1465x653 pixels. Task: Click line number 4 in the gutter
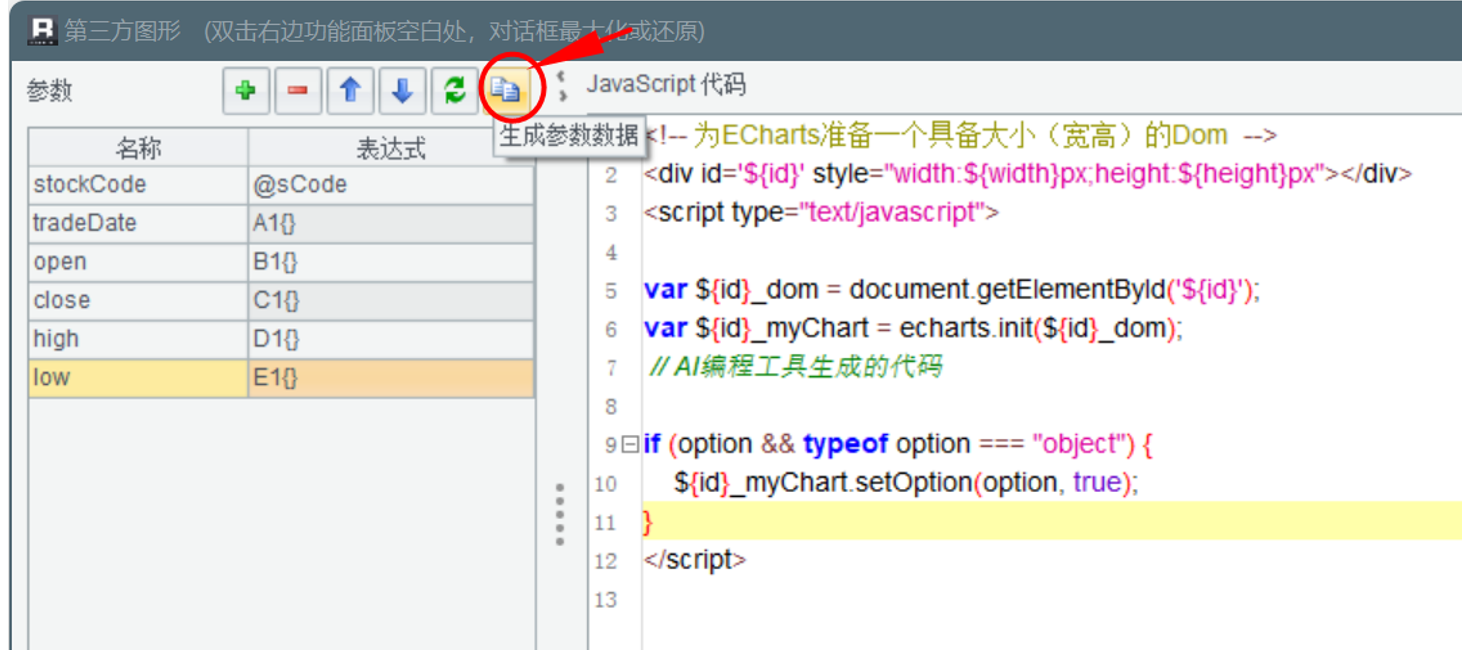tap(611, 252)
